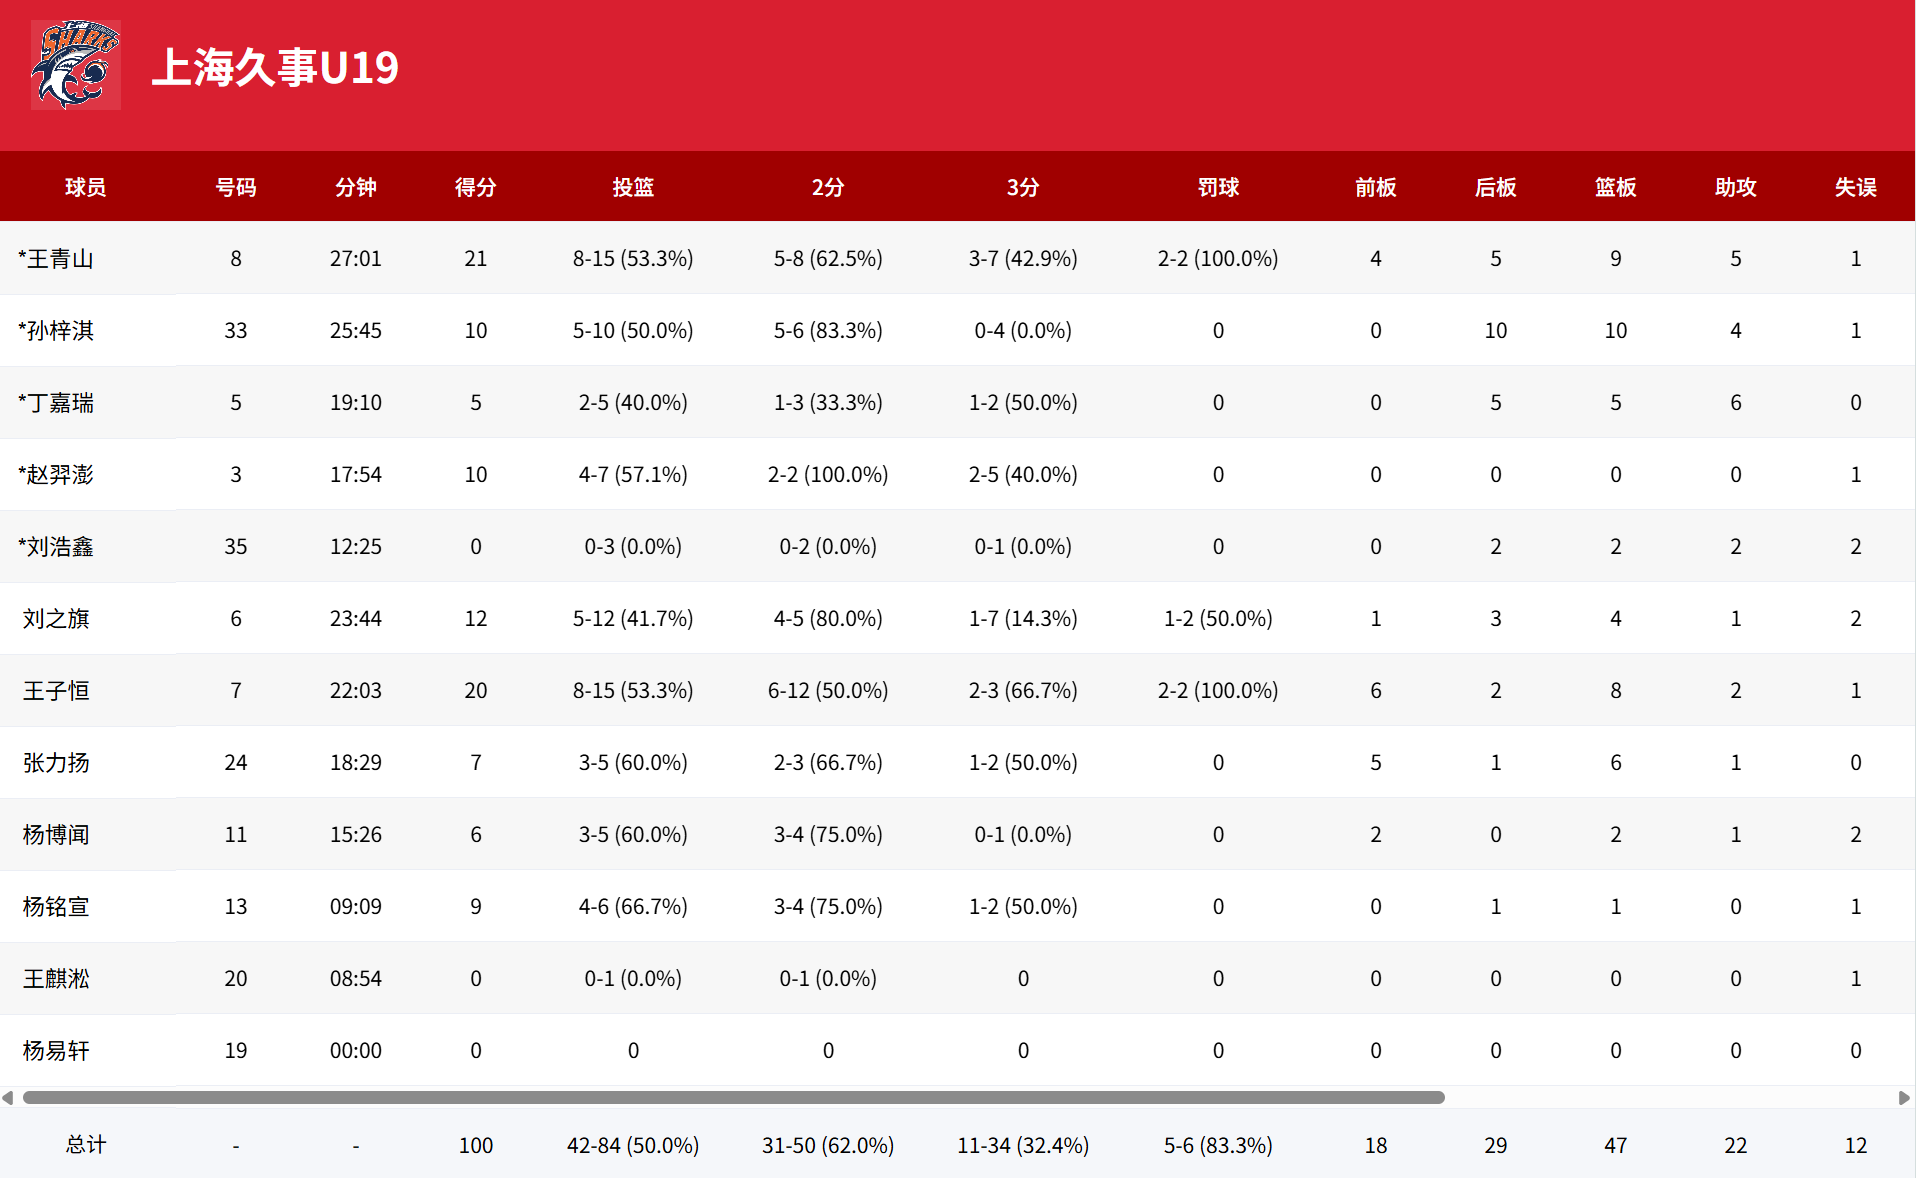Open player 王子恒's name
The height and width of the screenshot is (1178, 1916).
tap(56, 691)
